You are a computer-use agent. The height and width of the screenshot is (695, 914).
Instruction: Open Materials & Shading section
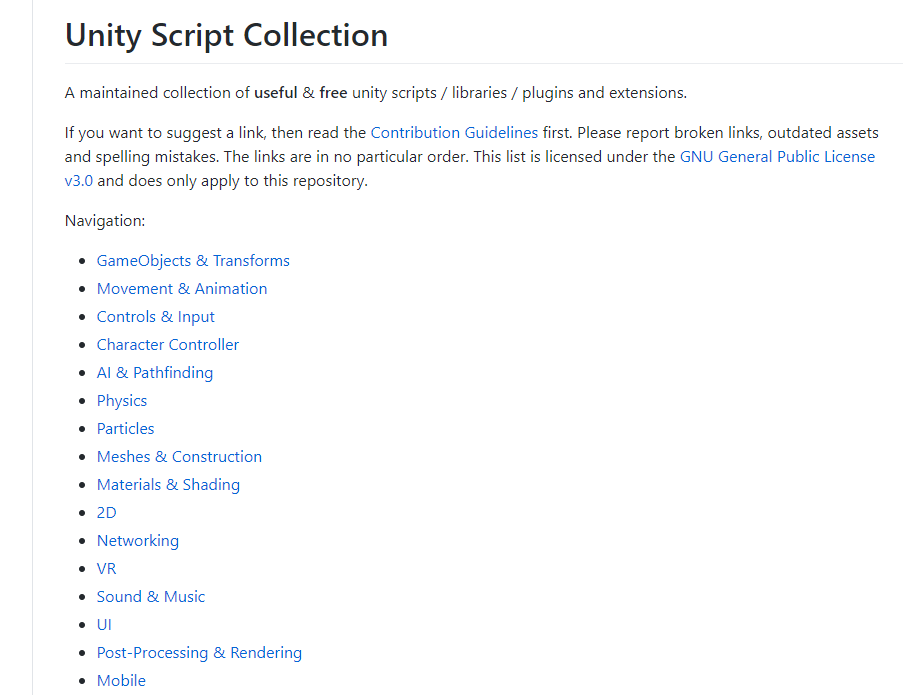168,485
